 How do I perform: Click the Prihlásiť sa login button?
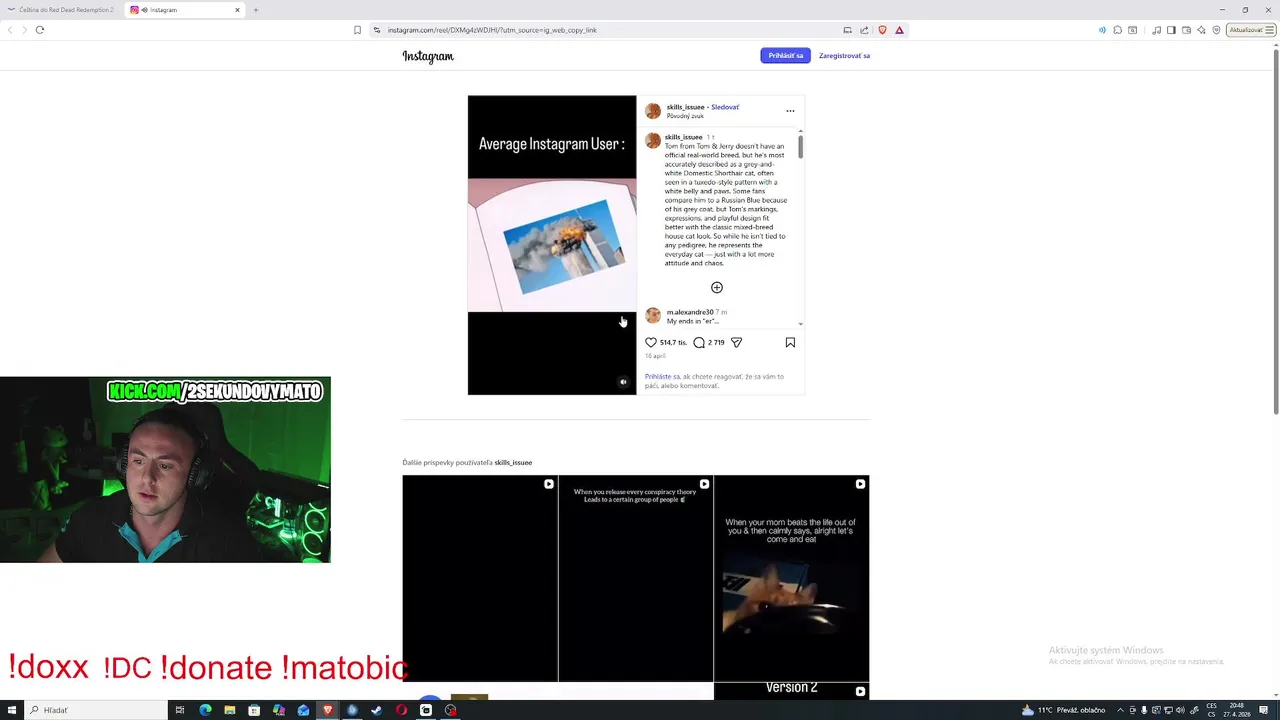[785, 55]
